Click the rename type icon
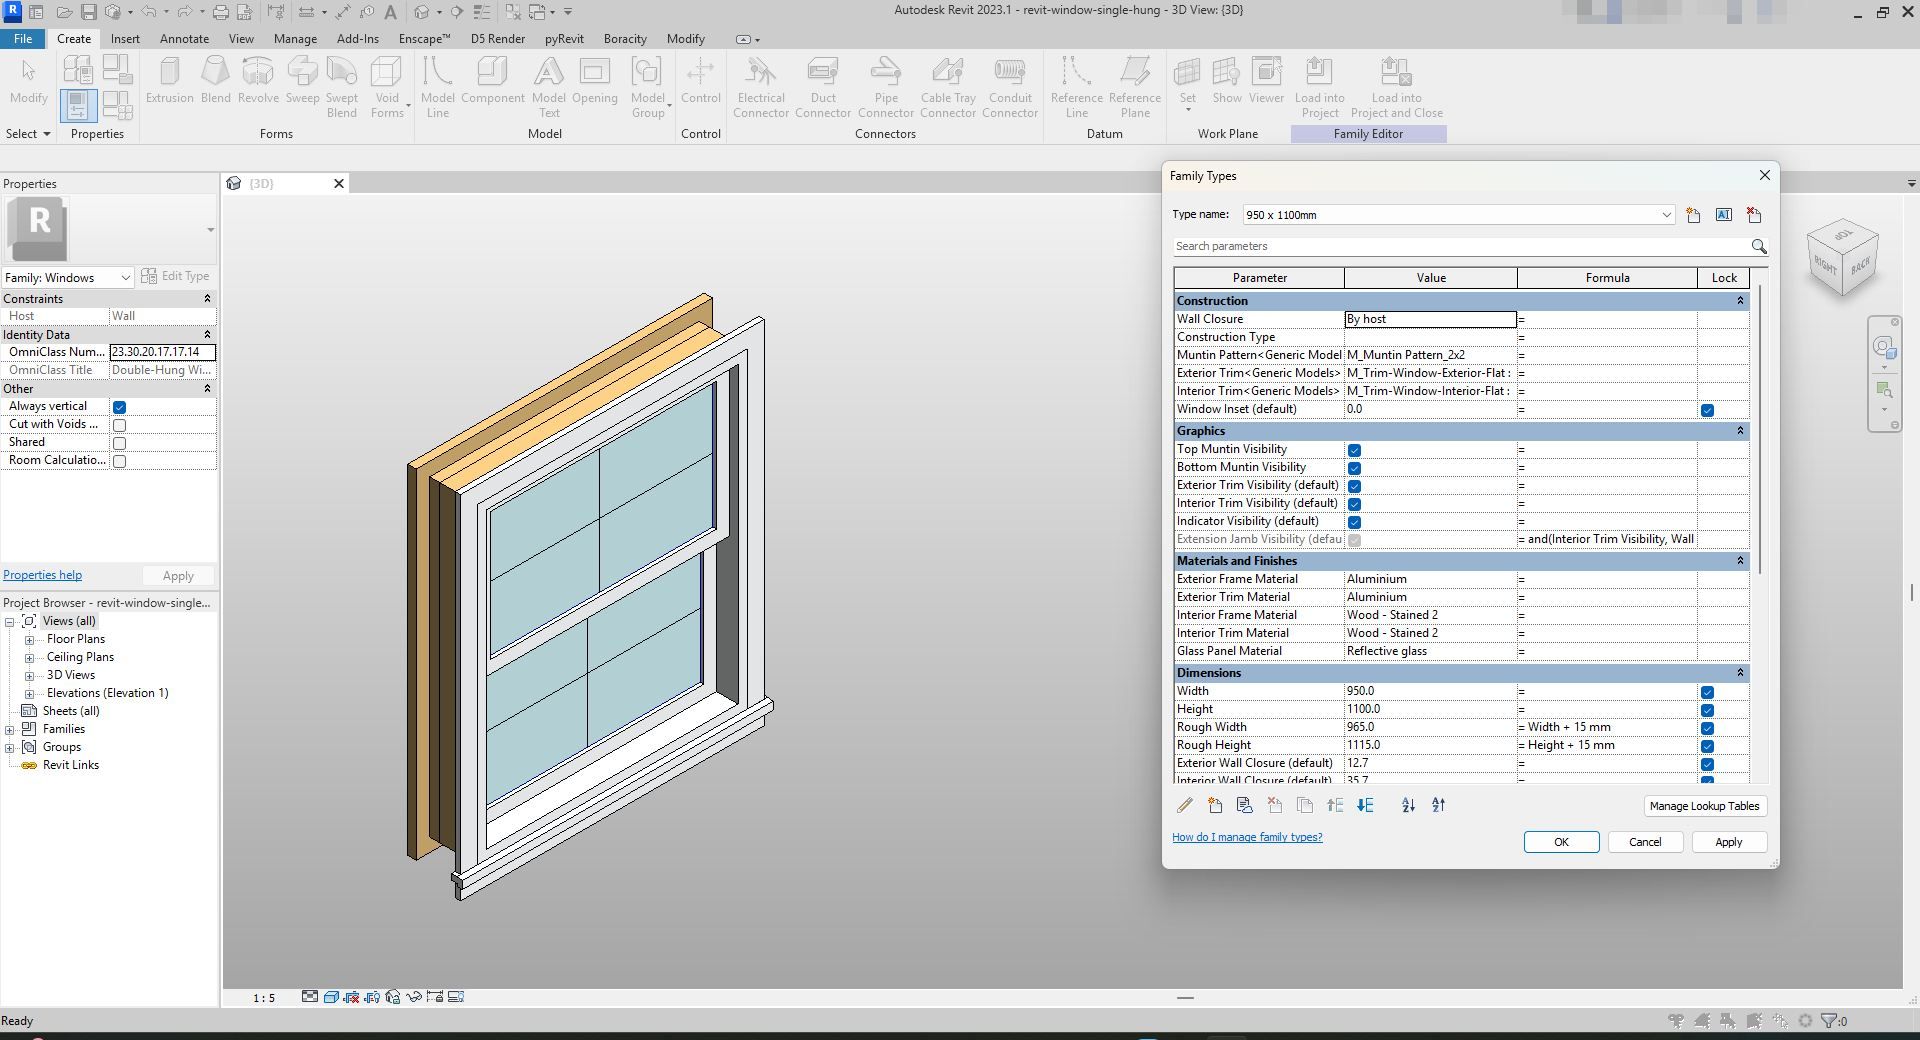Viewport: 1920px width, 1040px height. click(1724, 215)
